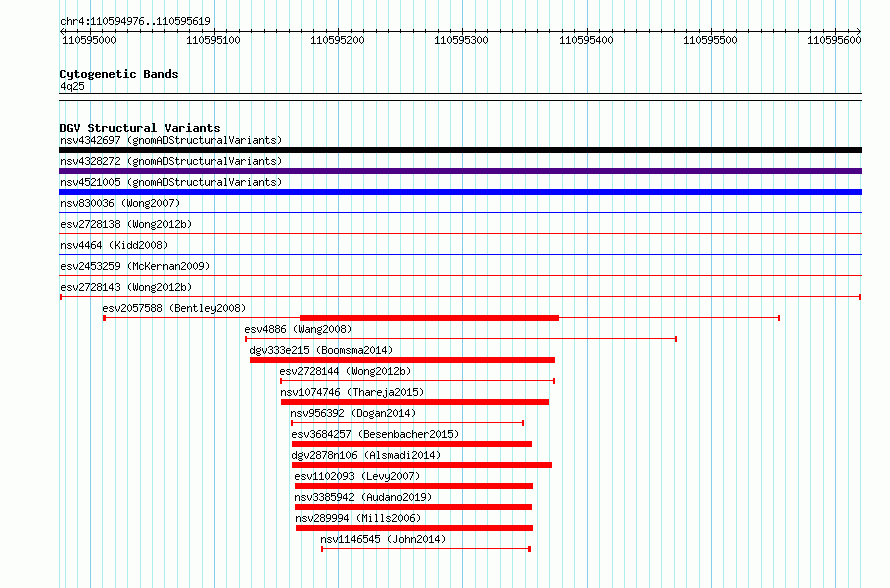Viewport: 890px width, 588px height.
Task: Click ruler position 110595100
Action: click(x=213, y=40)
